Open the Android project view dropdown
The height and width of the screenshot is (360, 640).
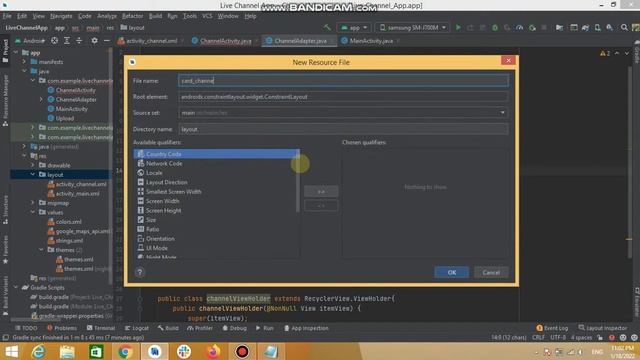click(30, 40)
